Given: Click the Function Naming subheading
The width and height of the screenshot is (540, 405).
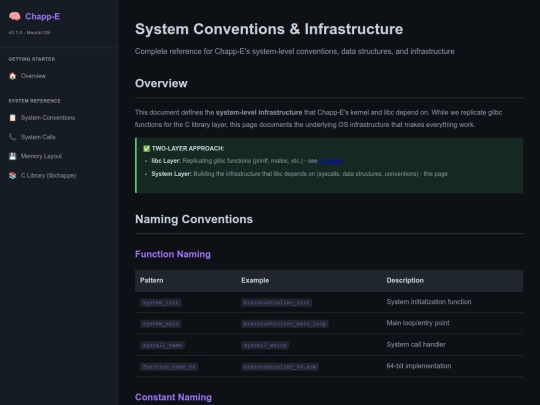Looking at the screenshot, I should click(x=173, y=254).
